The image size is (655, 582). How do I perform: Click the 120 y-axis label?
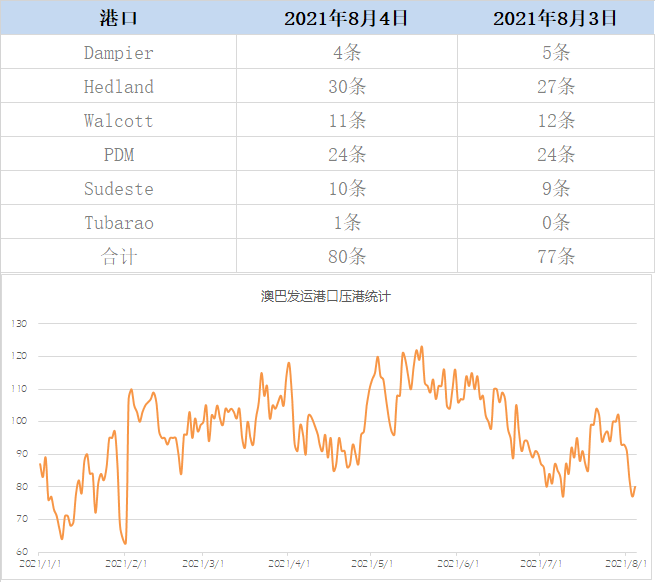pyautogui.click(x=19, y=356)
